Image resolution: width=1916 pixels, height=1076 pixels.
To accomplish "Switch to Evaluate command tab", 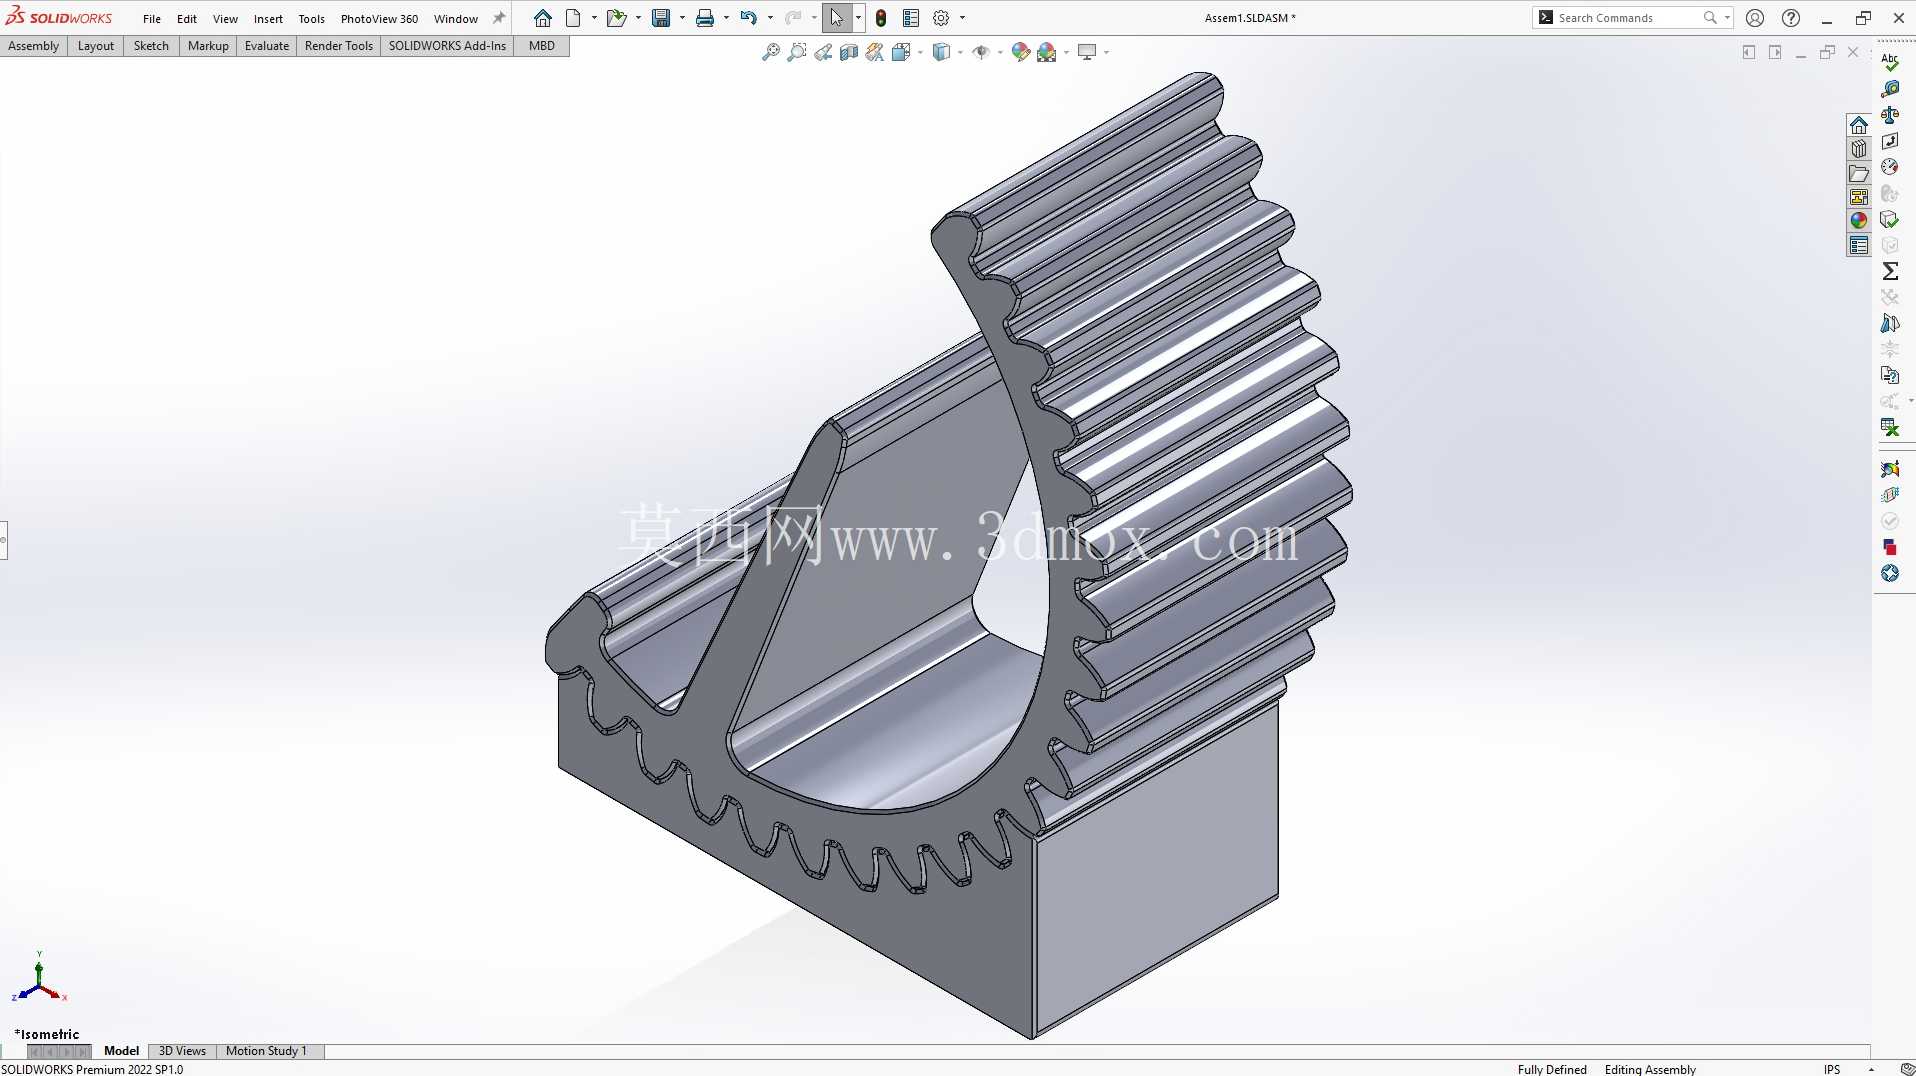I will [267, 46].
